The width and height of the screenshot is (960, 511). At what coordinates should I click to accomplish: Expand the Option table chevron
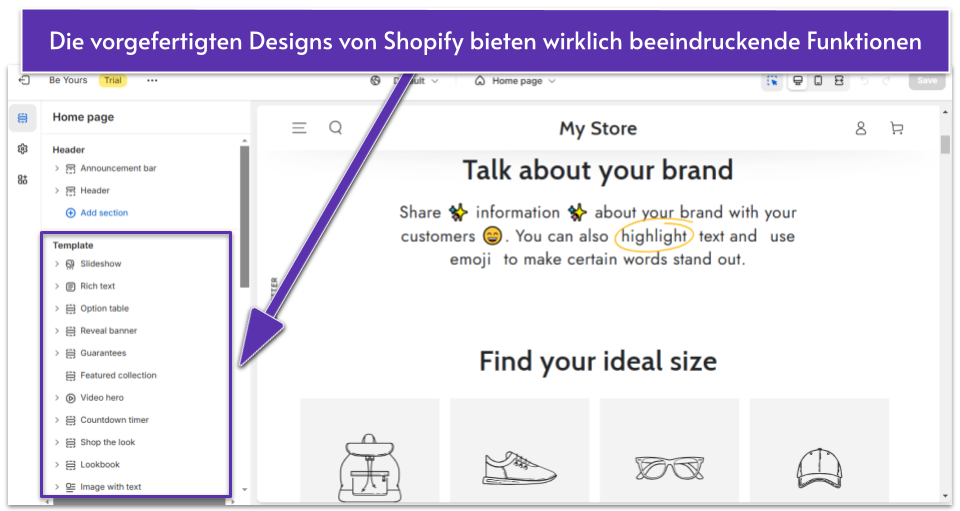pyautogui.click(x=57, y=308)
